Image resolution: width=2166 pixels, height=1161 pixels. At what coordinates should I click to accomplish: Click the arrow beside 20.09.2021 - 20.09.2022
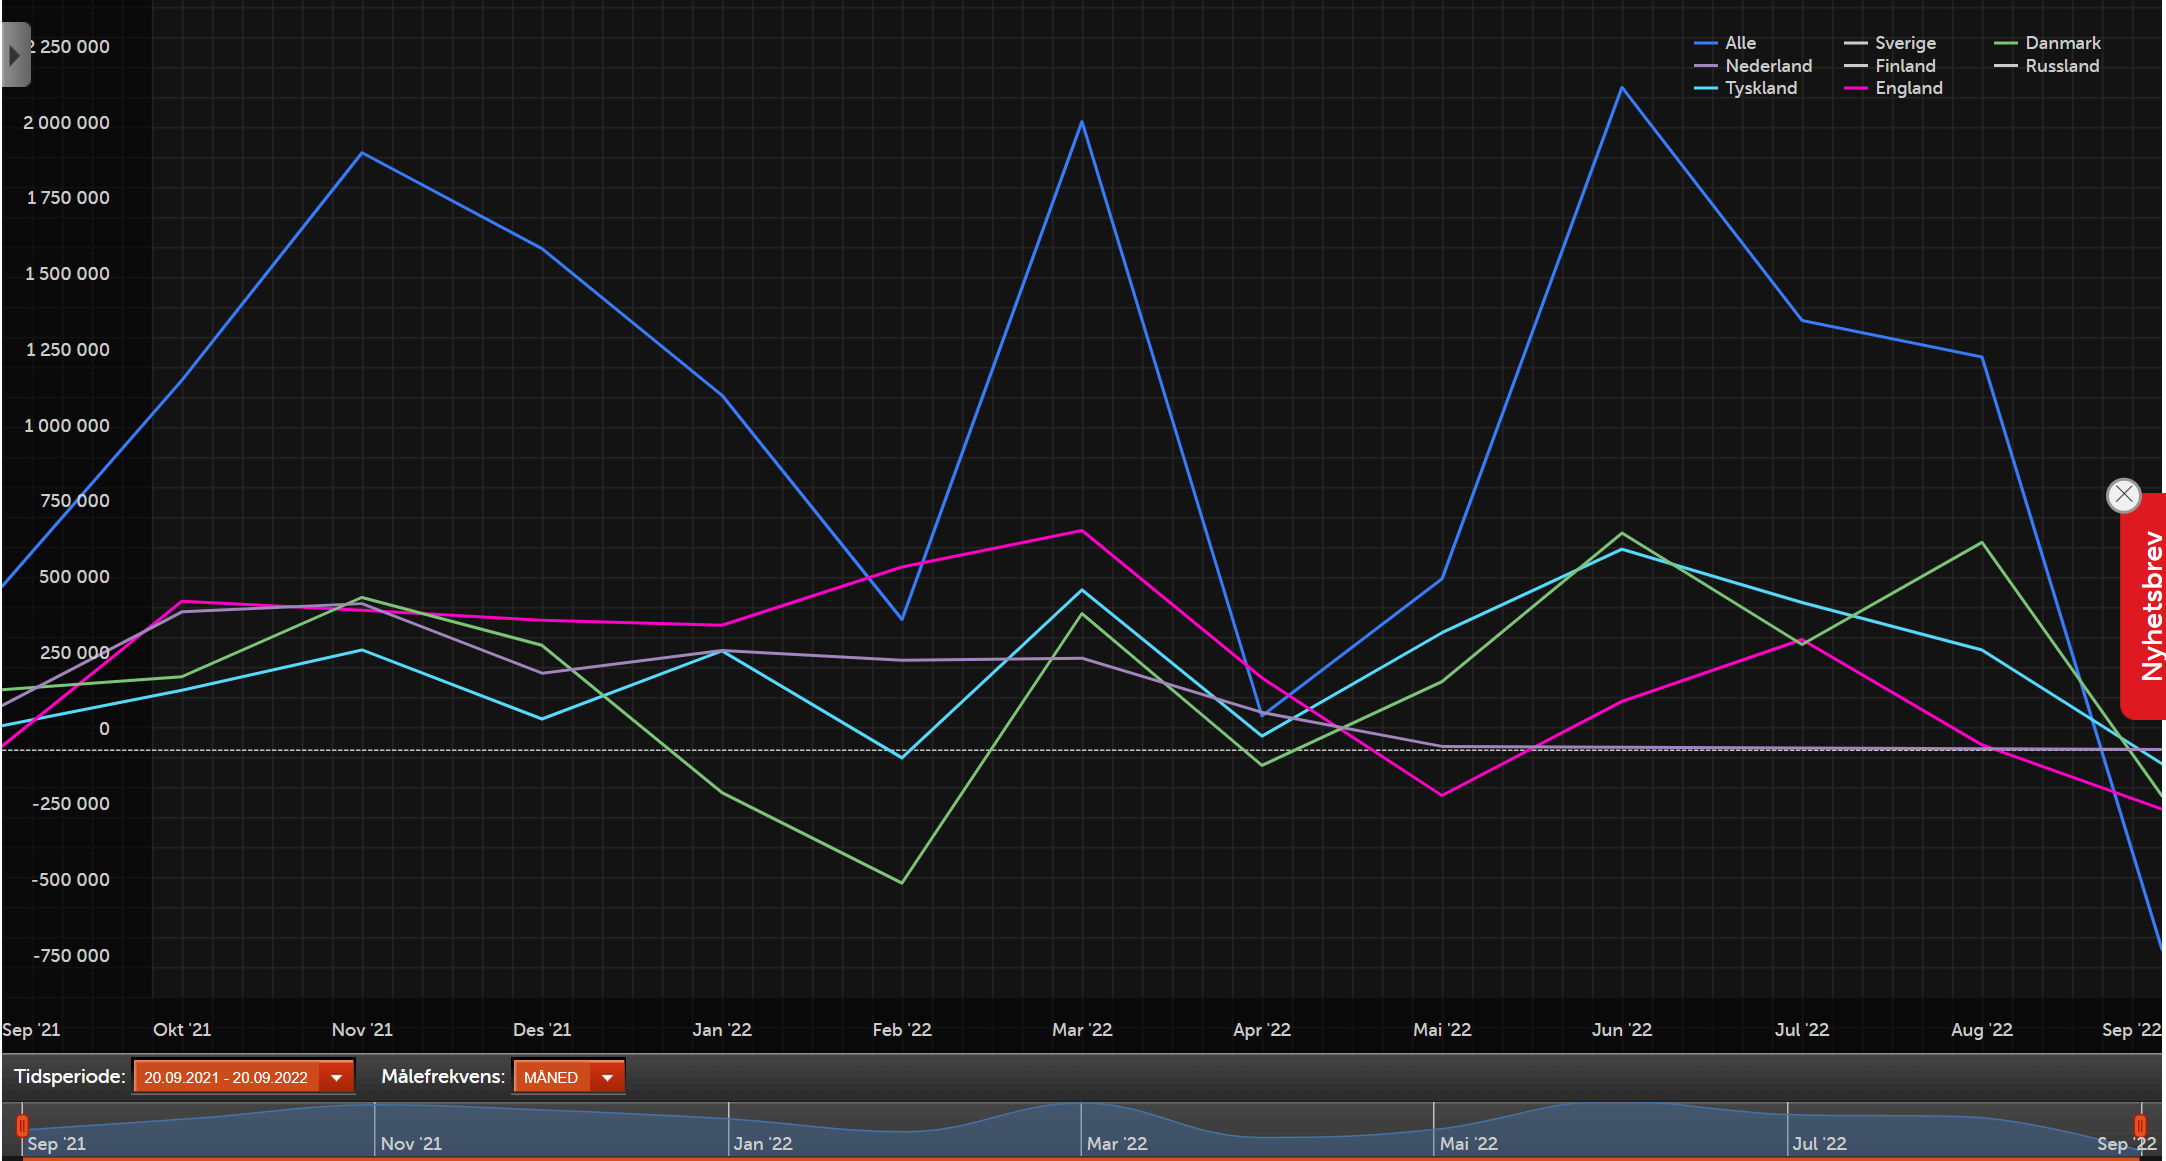[337, 1077]
